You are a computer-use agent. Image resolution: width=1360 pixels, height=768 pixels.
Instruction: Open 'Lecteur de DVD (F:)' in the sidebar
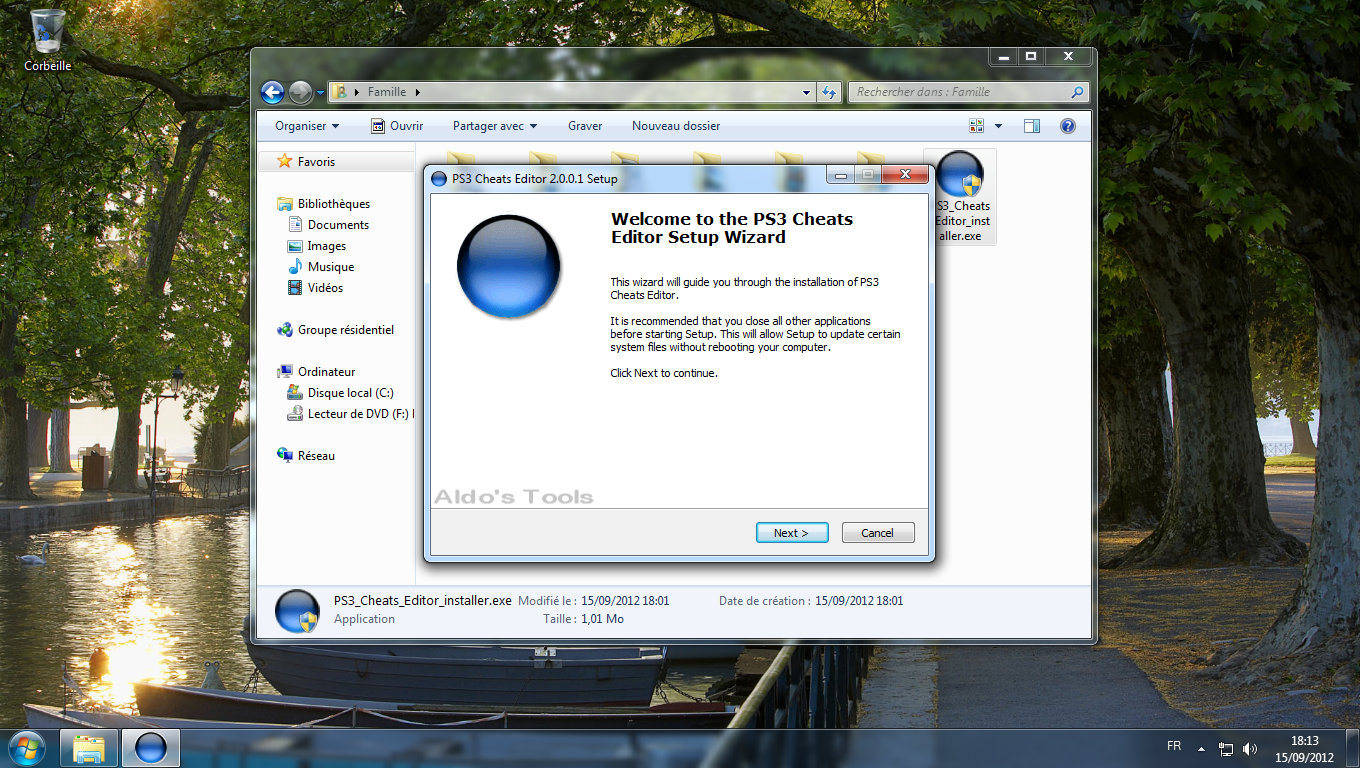[x=360, y=414]
